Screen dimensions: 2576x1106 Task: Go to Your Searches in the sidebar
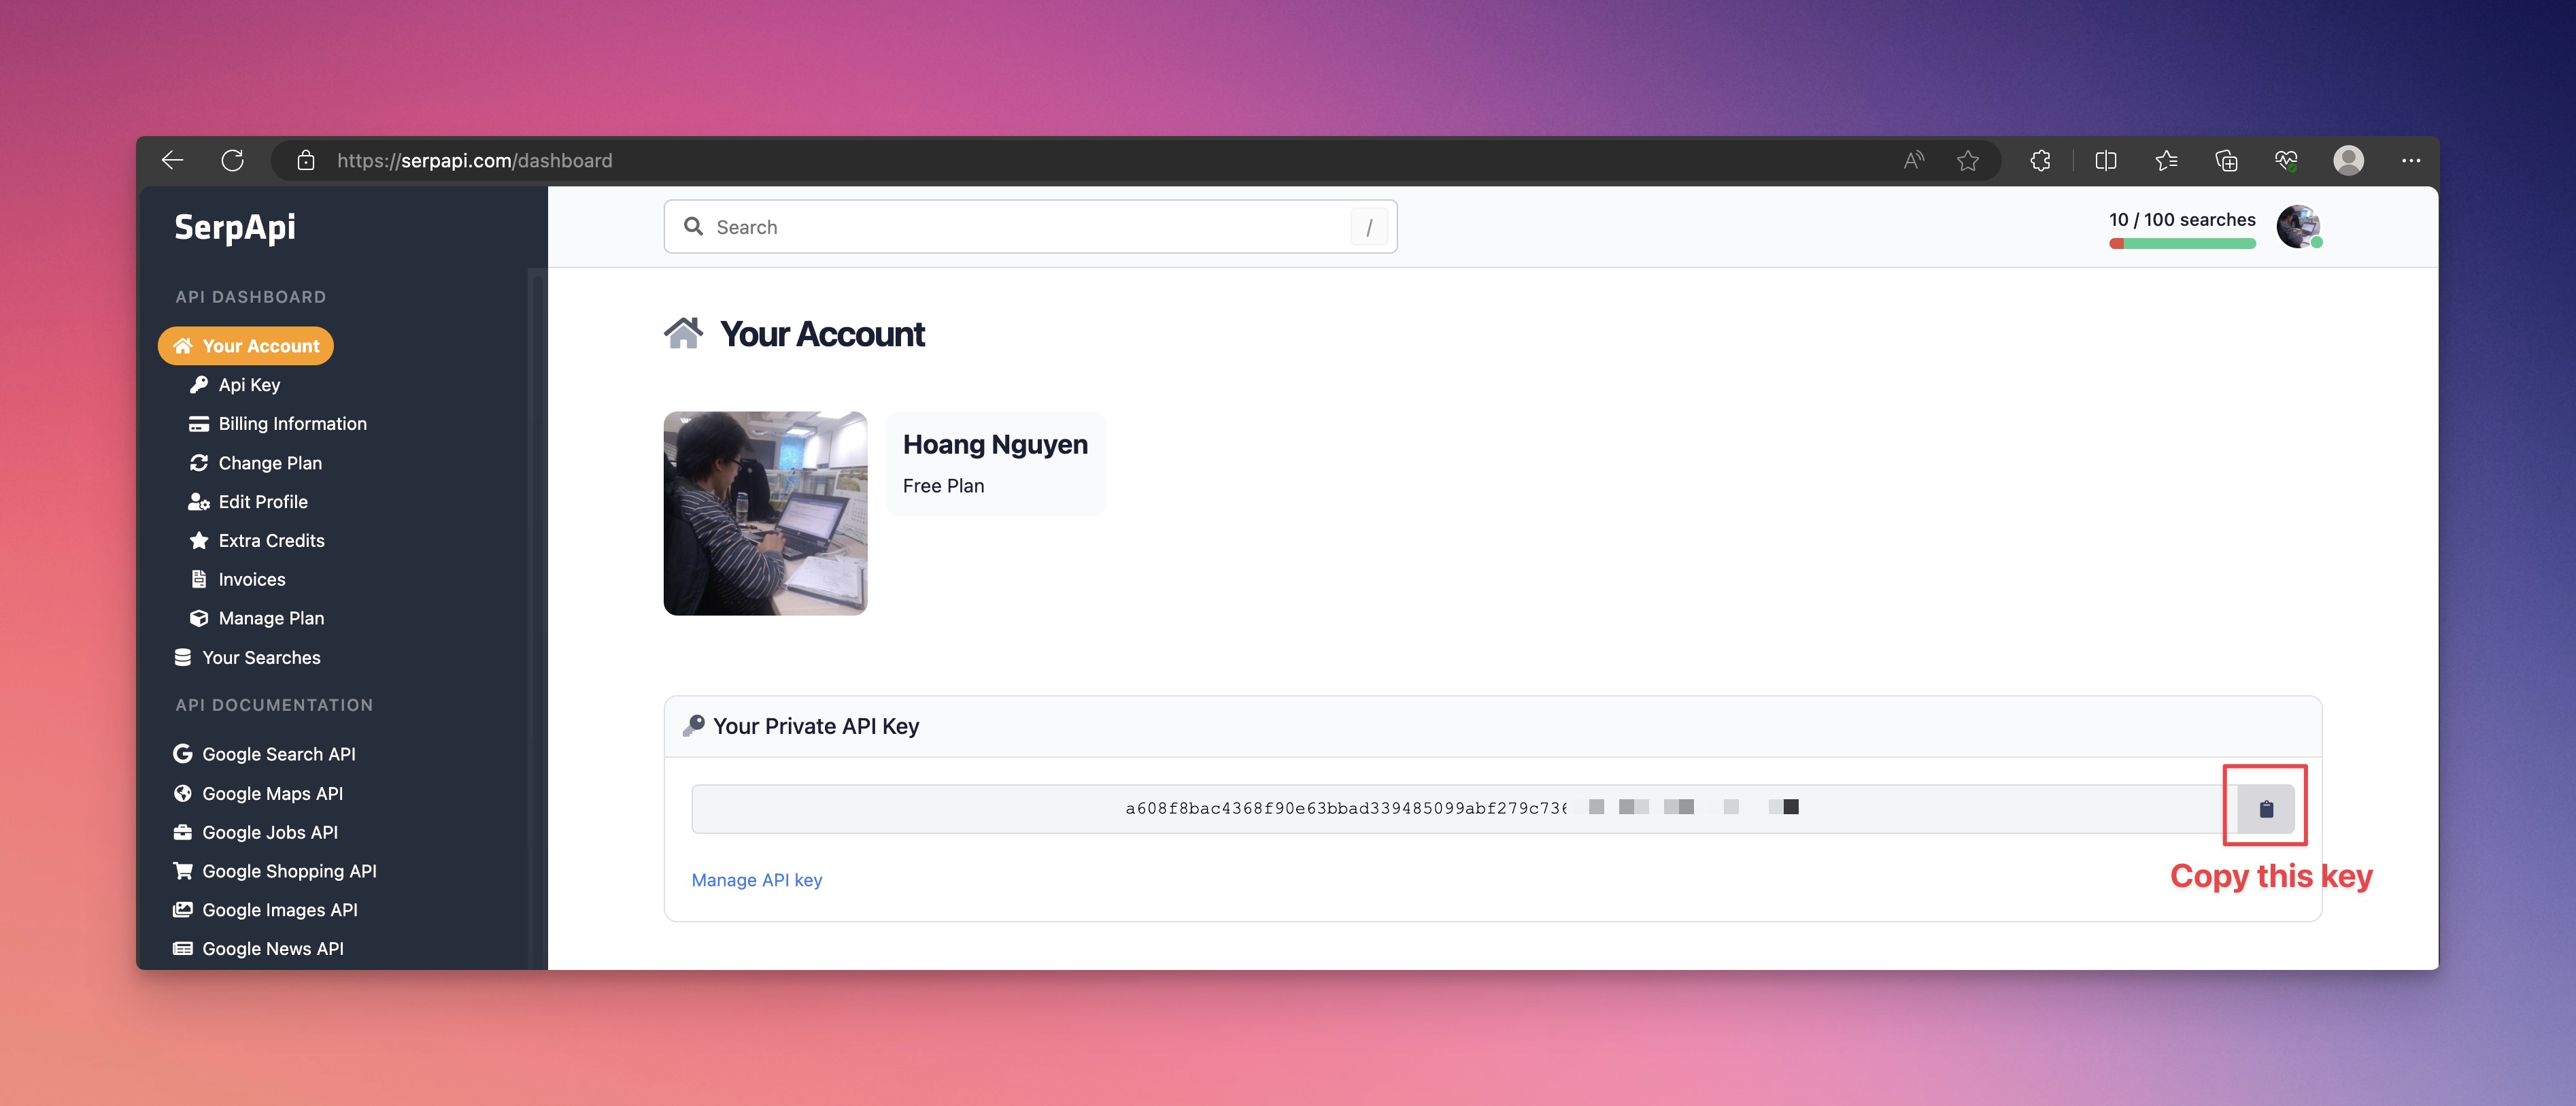[261, 658]
